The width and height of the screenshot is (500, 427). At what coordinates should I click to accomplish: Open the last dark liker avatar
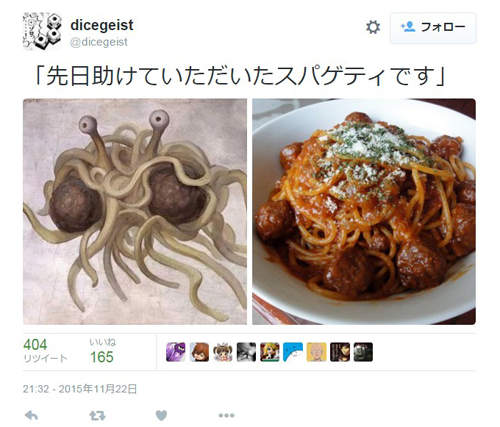[x=363, y=352]
